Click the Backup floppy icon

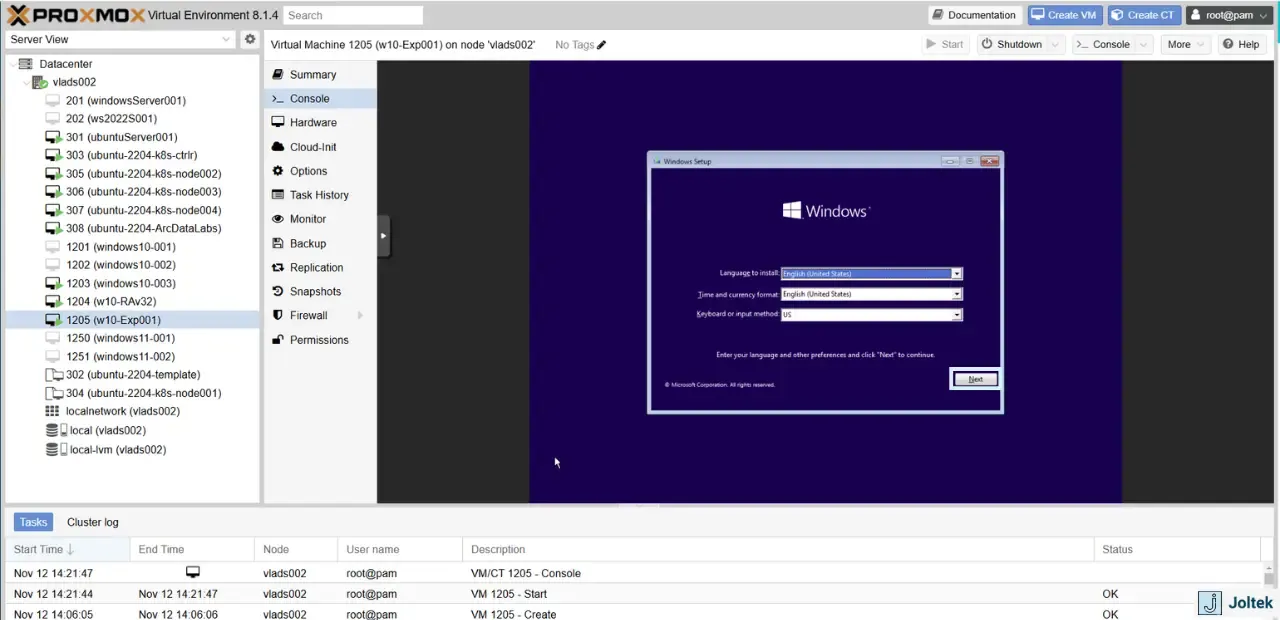pyautogui.click(x=278, y=243)
